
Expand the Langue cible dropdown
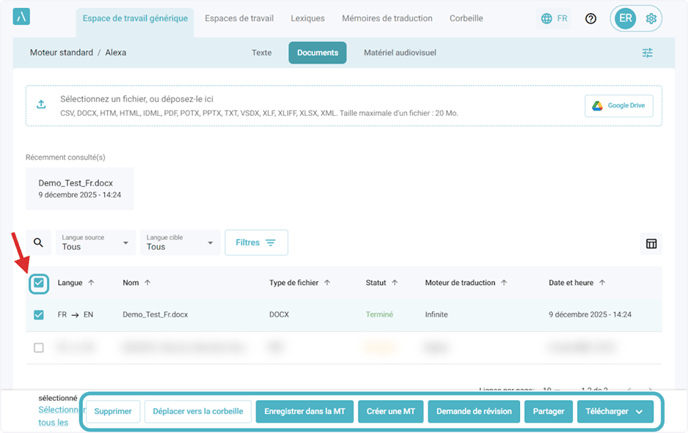click(x=181, y=242)
